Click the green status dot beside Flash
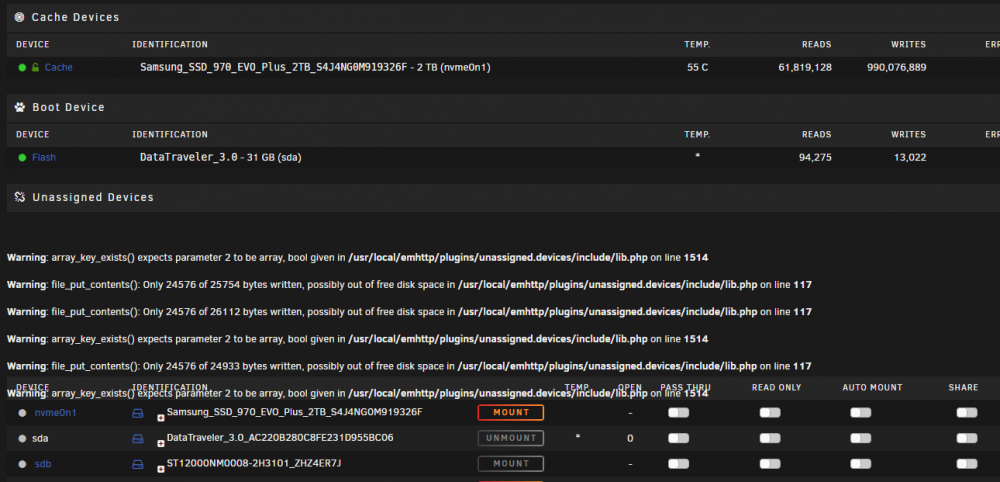Image resolution: width=1000 pixels, height=482 pixels. [22, 157]
